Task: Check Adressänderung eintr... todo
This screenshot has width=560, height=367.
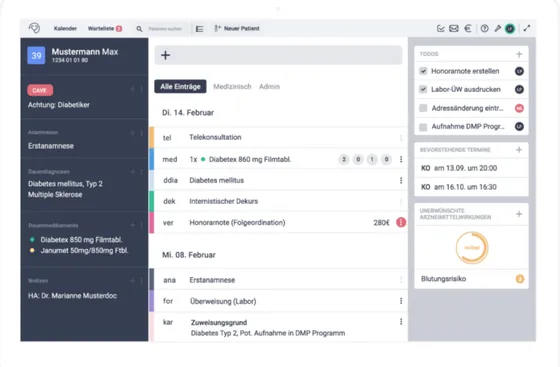Action: [x=423, y=108]
